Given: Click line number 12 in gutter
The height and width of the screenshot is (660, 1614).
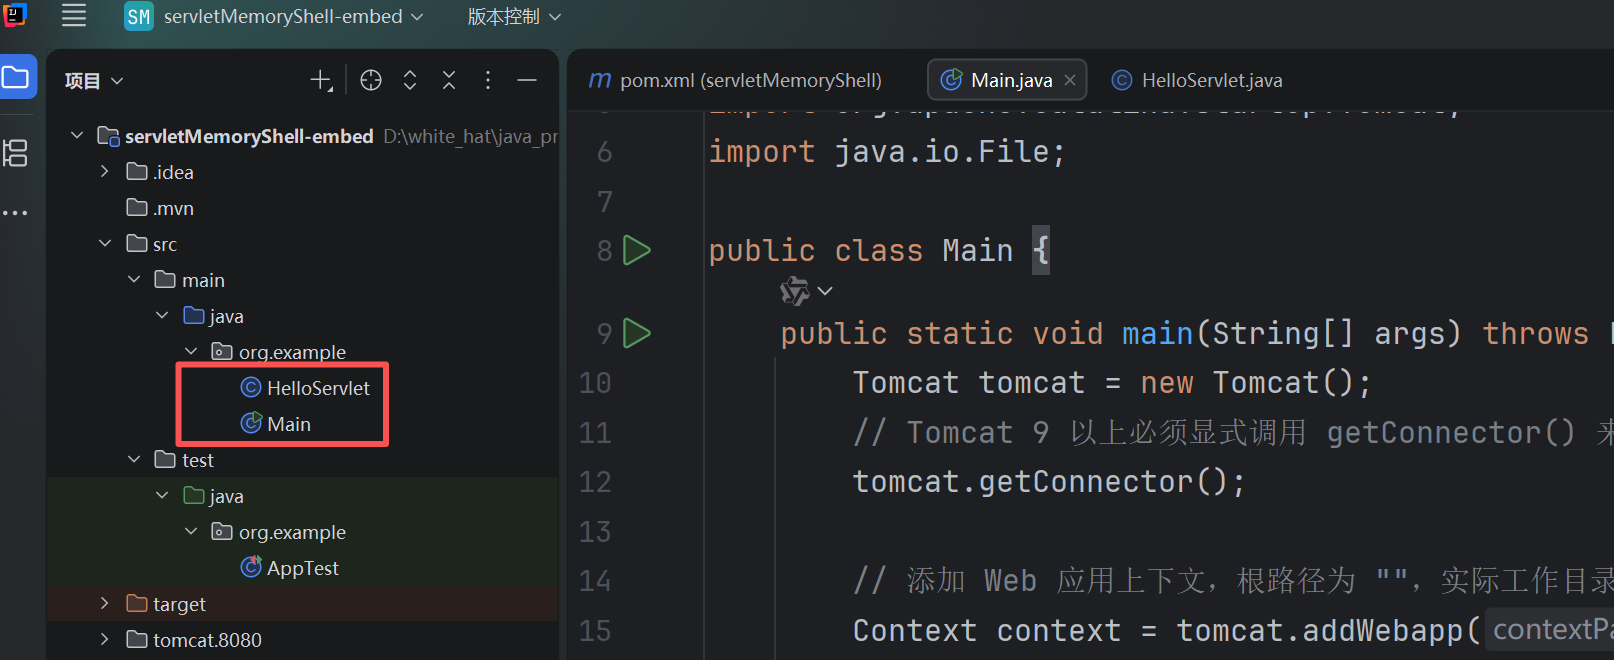Looking at the screenshot, I should coord(595,482).
